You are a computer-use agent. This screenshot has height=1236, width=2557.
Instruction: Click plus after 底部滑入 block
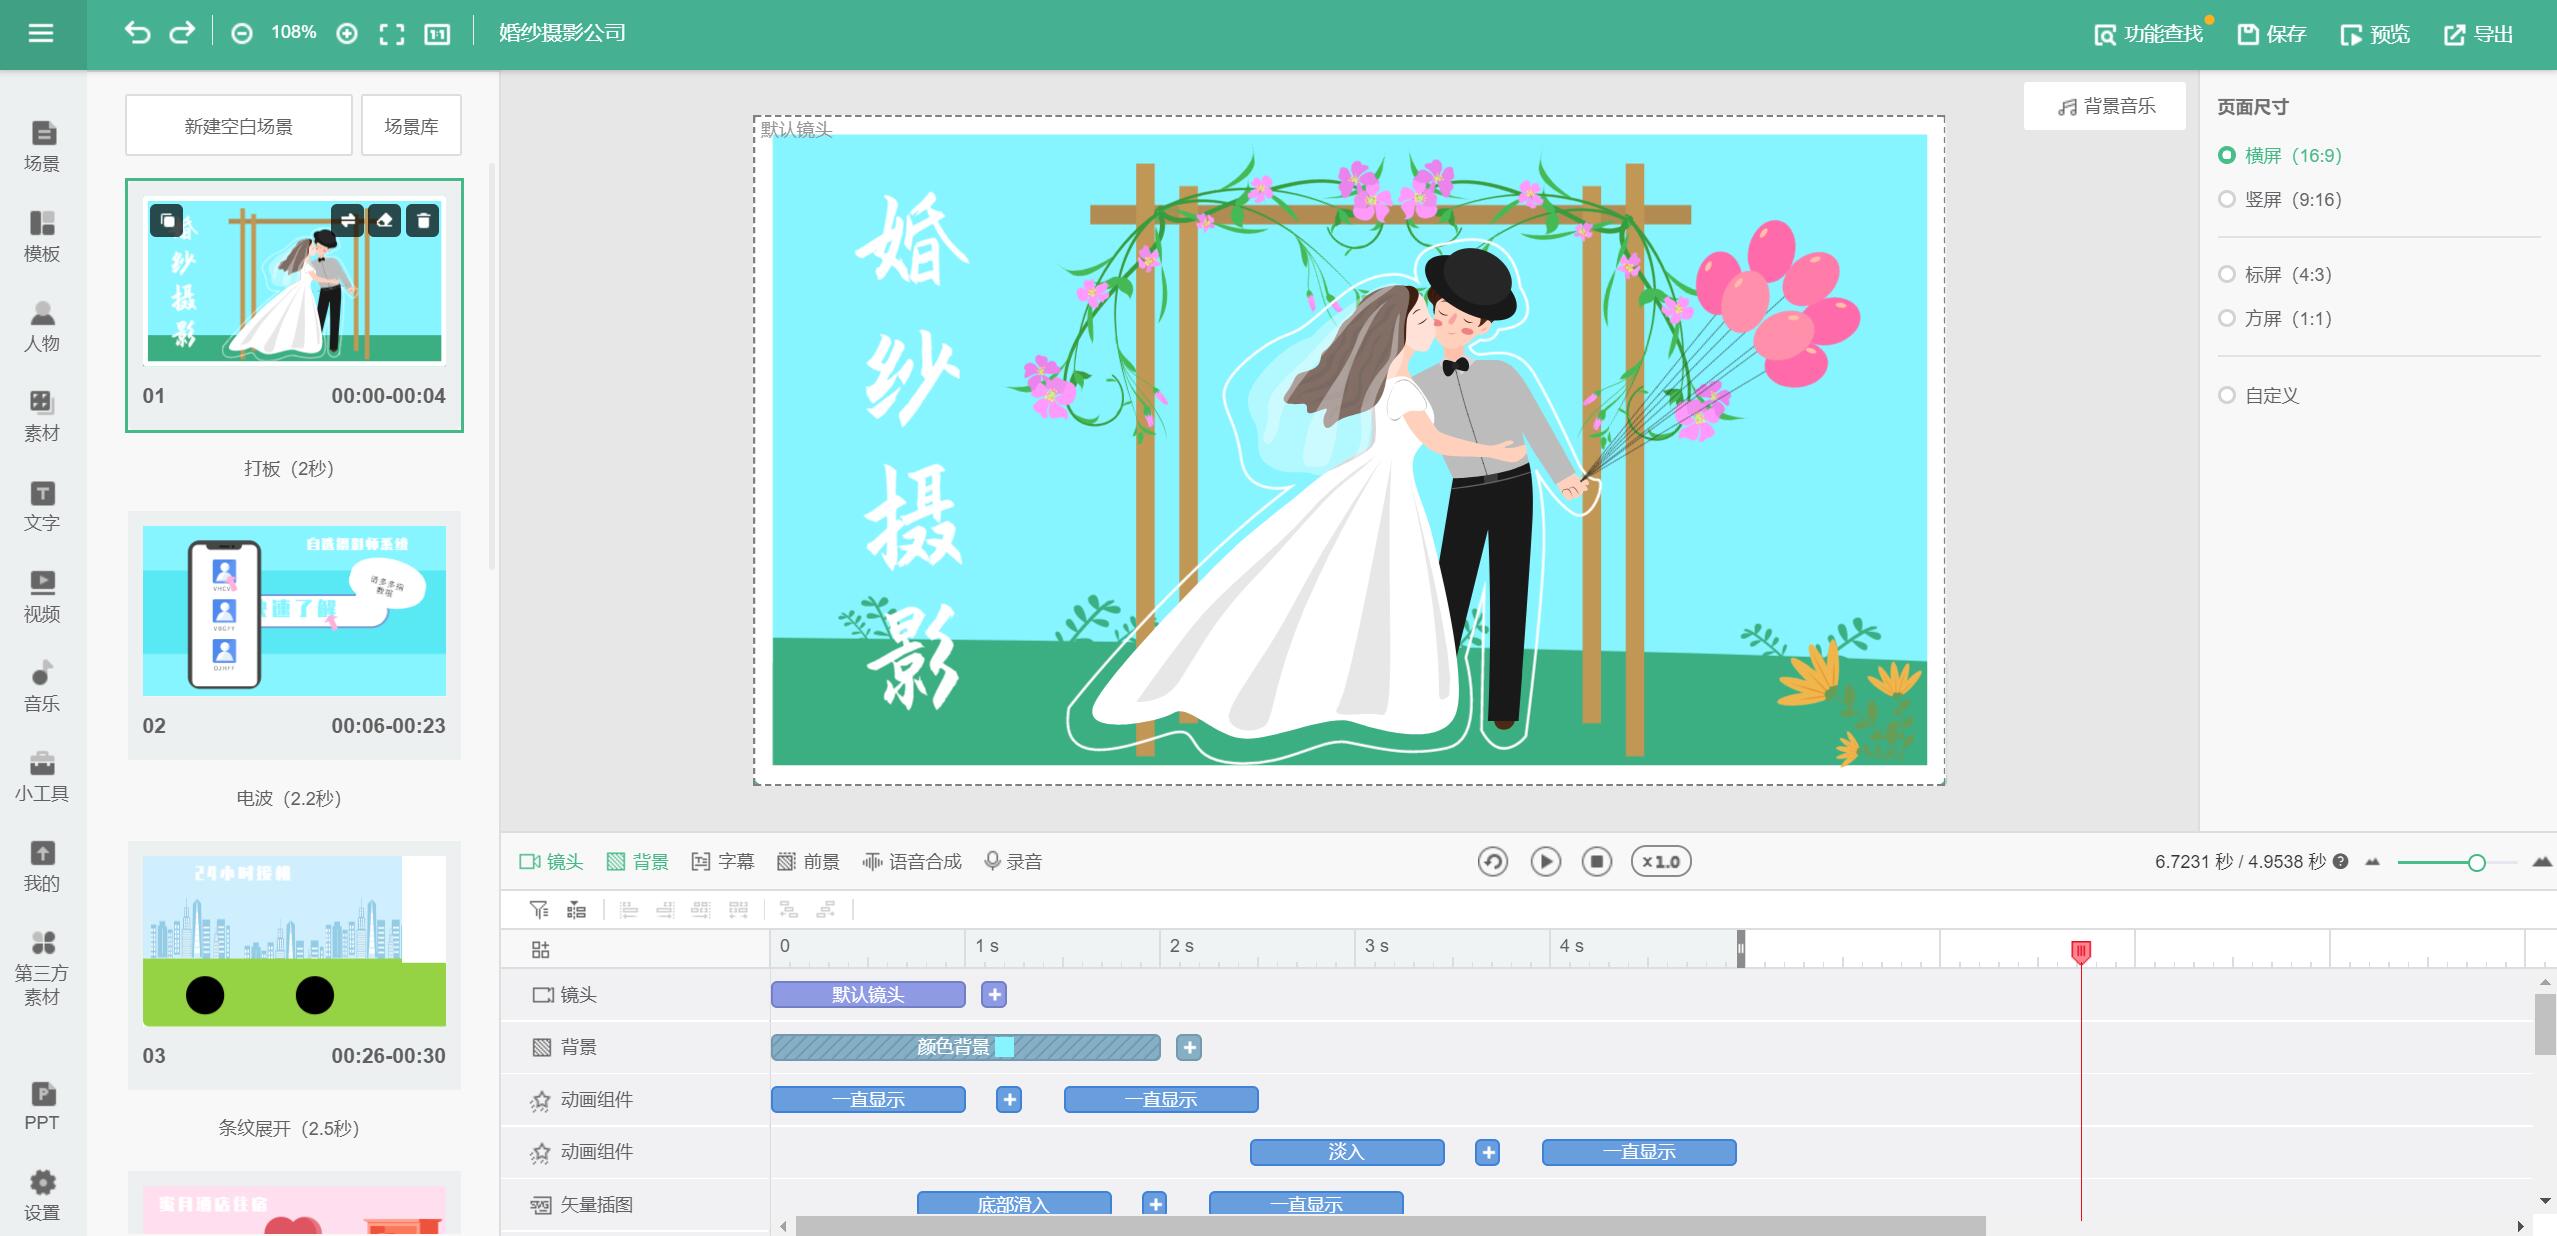1155,1204
